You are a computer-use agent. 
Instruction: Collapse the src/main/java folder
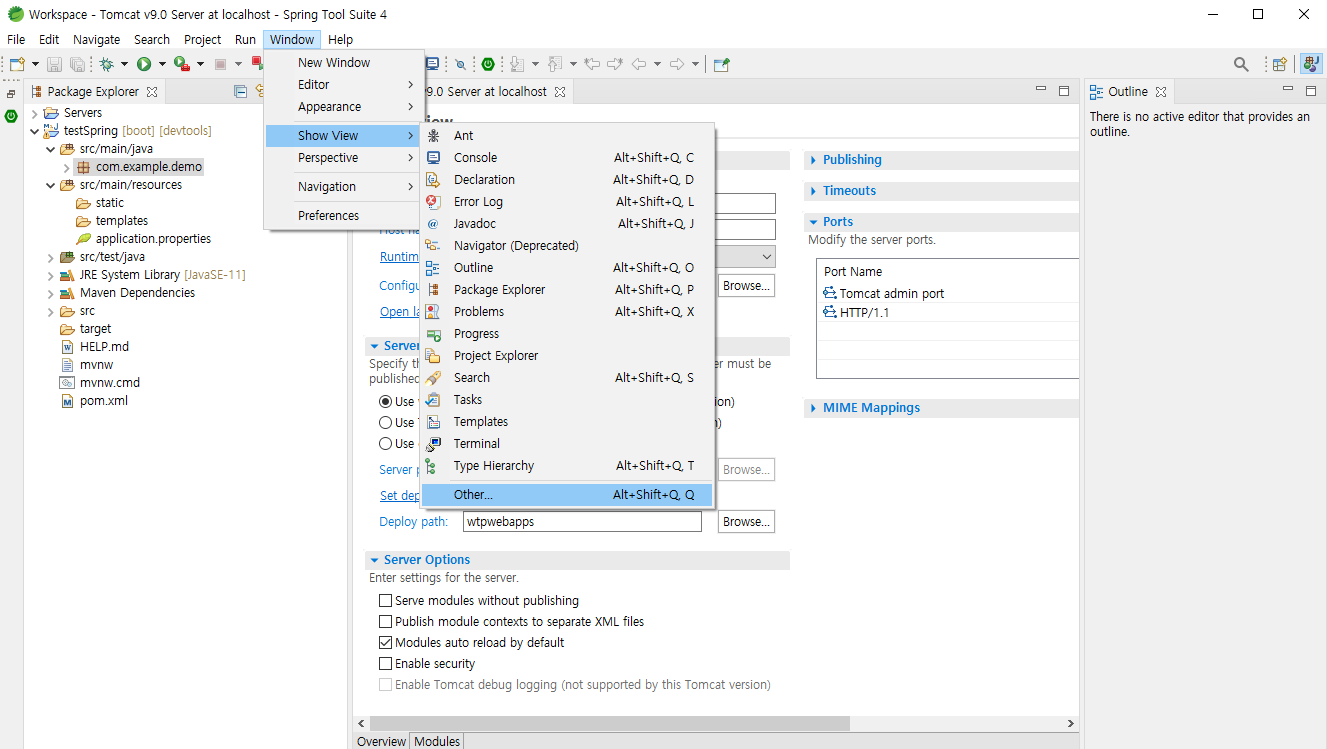click(x=51, y=149)
